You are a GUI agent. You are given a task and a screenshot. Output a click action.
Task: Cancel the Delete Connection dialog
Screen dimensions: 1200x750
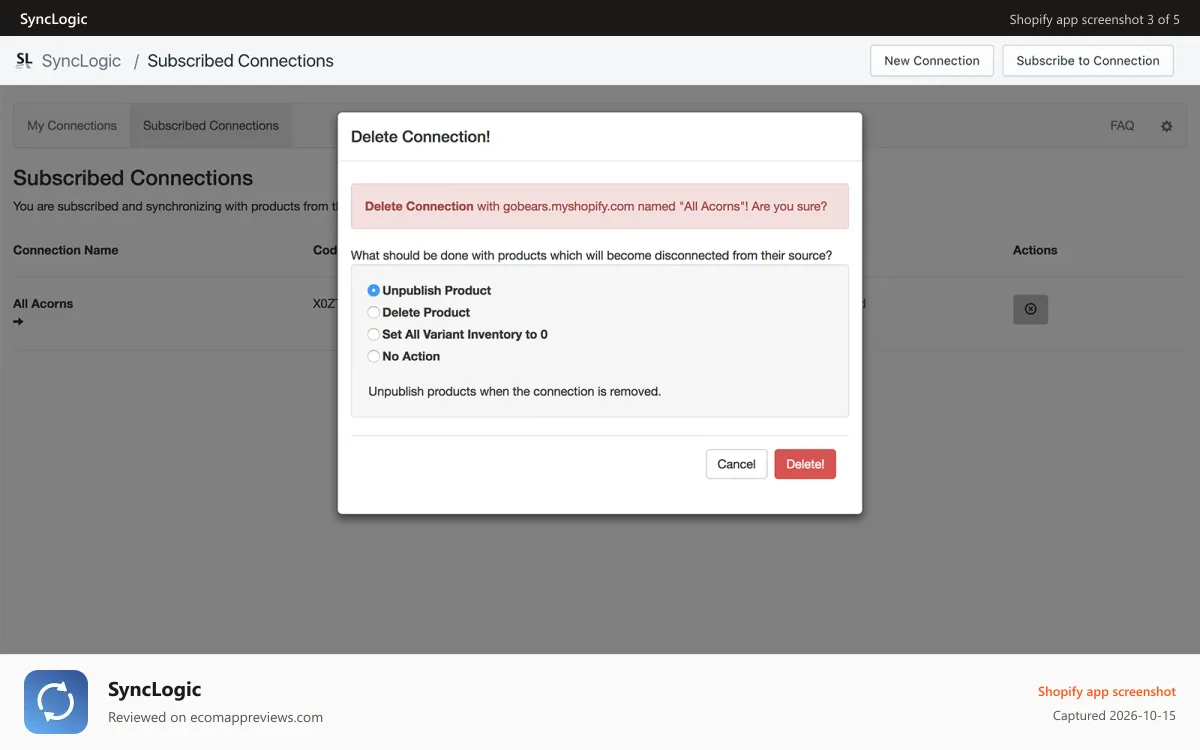click(736, 464)
